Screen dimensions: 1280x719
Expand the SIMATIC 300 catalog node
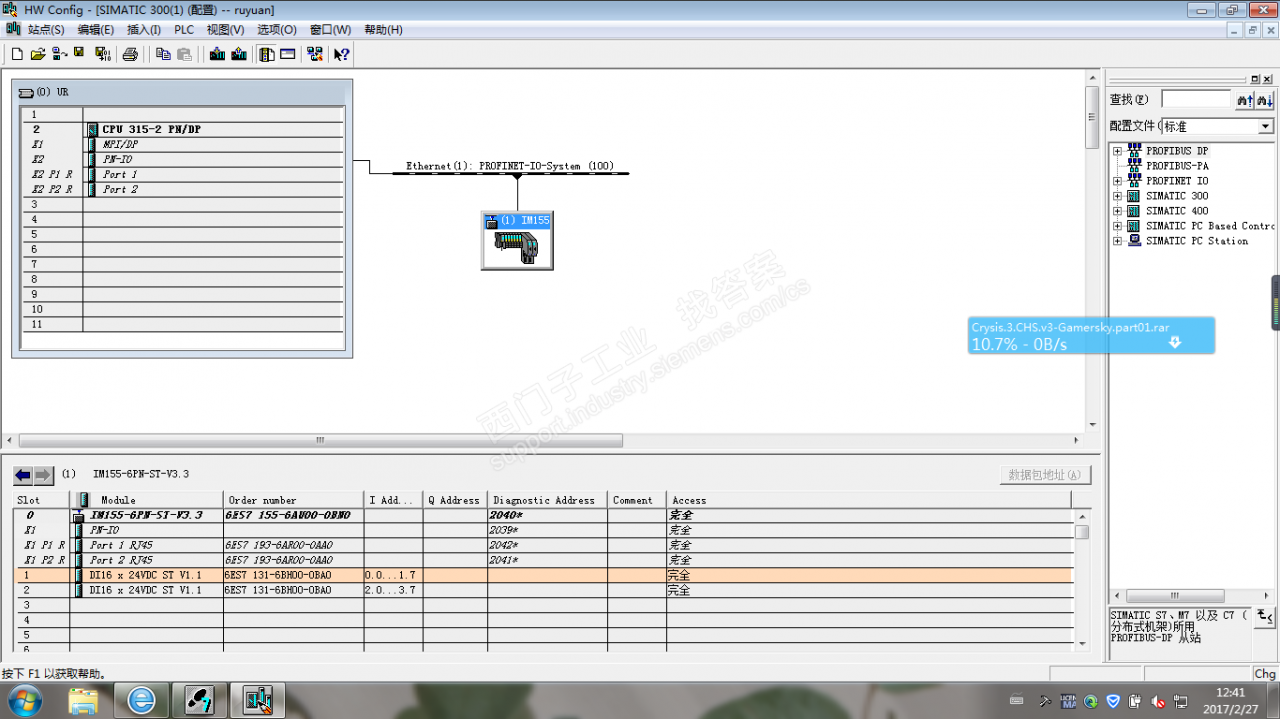click(x=1117, y=196)
